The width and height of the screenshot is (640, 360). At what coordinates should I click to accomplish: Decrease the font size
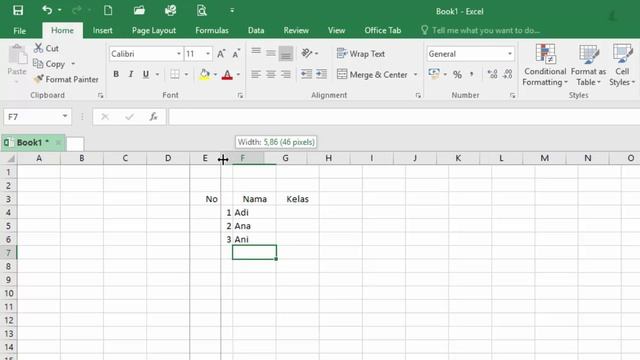coord(236,54)
